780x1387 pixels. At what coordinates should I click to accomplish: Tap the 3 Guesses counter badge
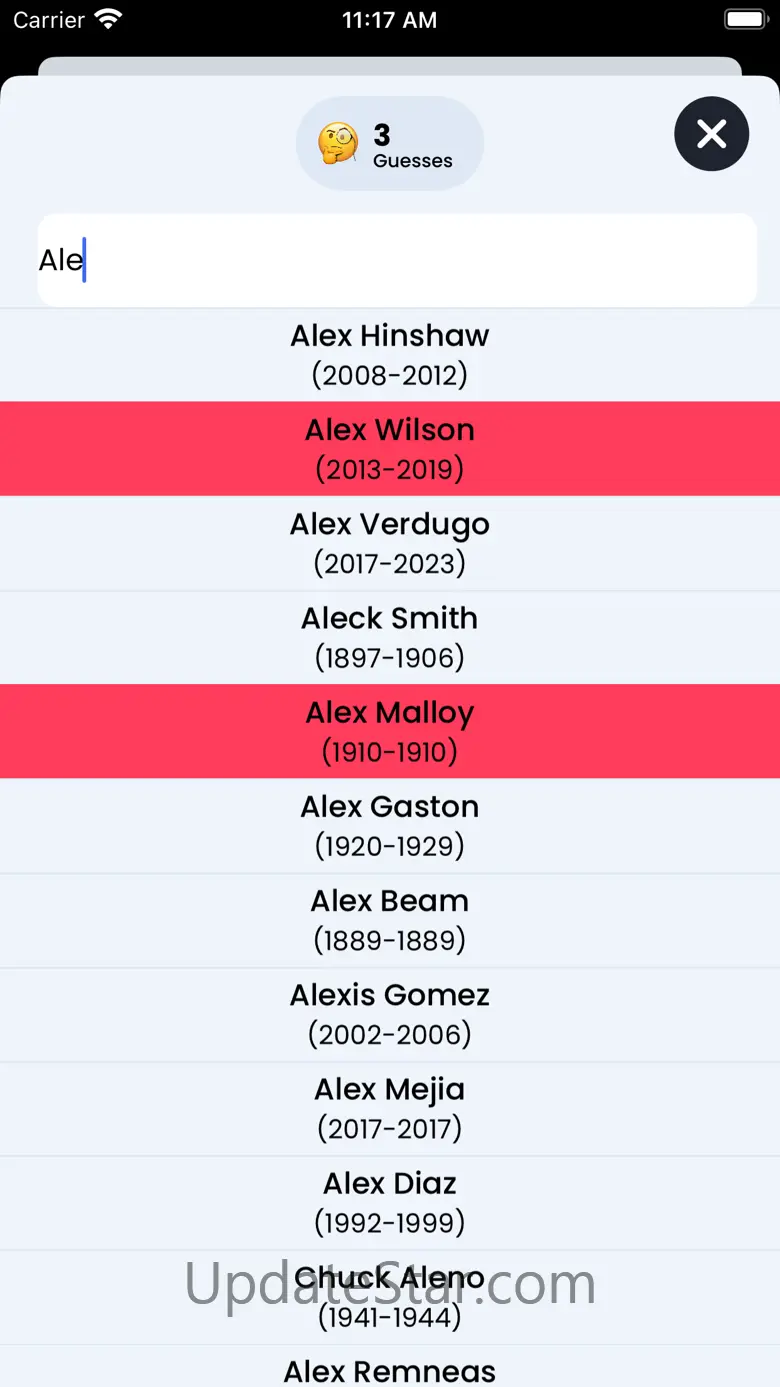pos(390,143)
